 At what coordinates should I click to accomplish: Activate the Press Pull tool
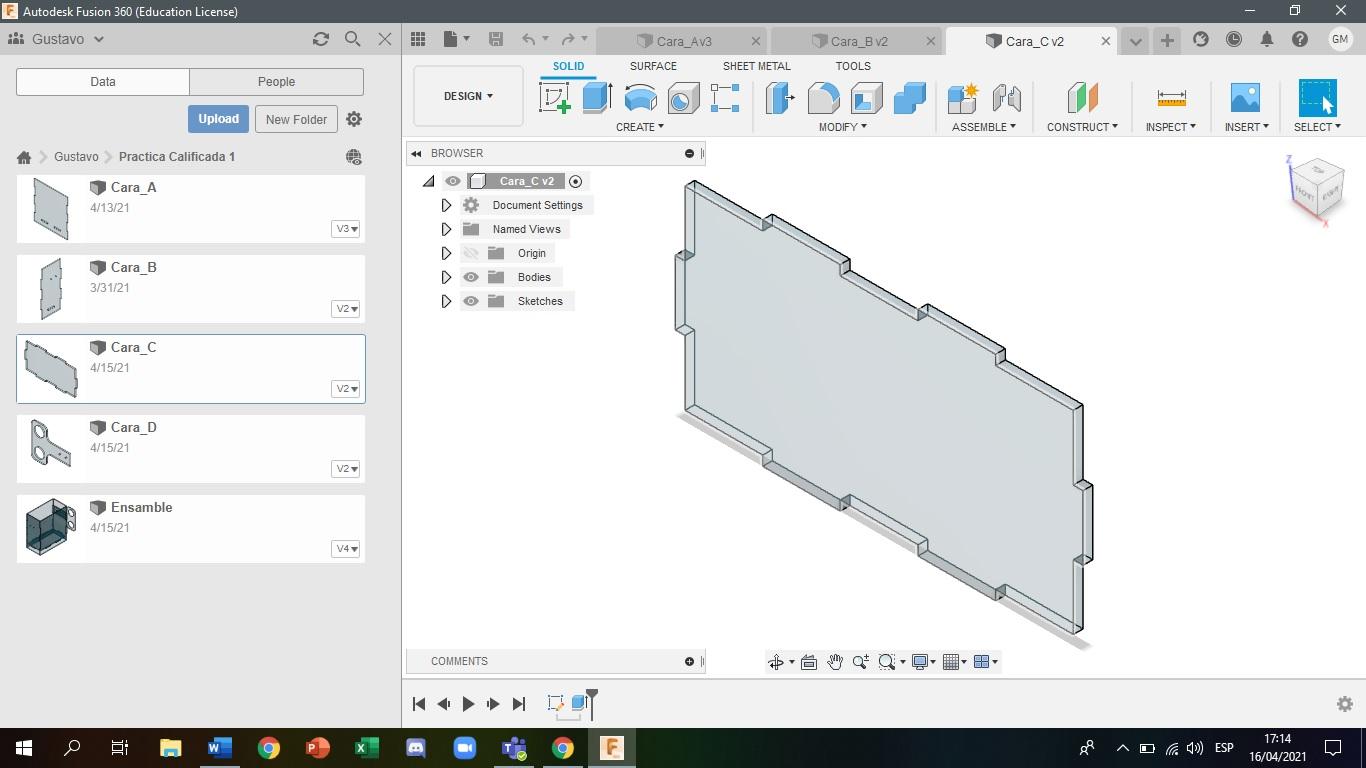[x=780, y=98]
